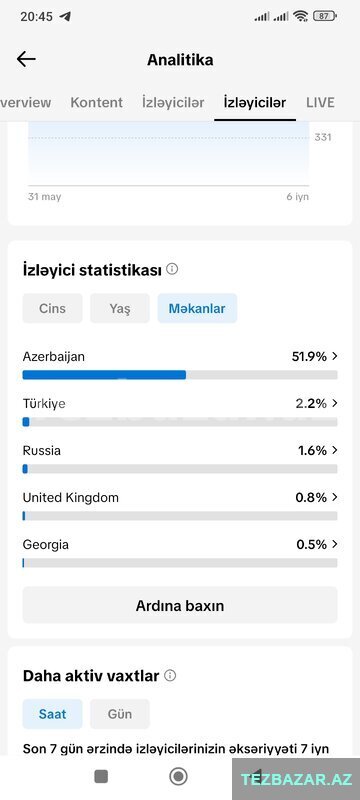Select the Saat button
The height and width of the screenshot is (800, 360).
tap(53, 714)
